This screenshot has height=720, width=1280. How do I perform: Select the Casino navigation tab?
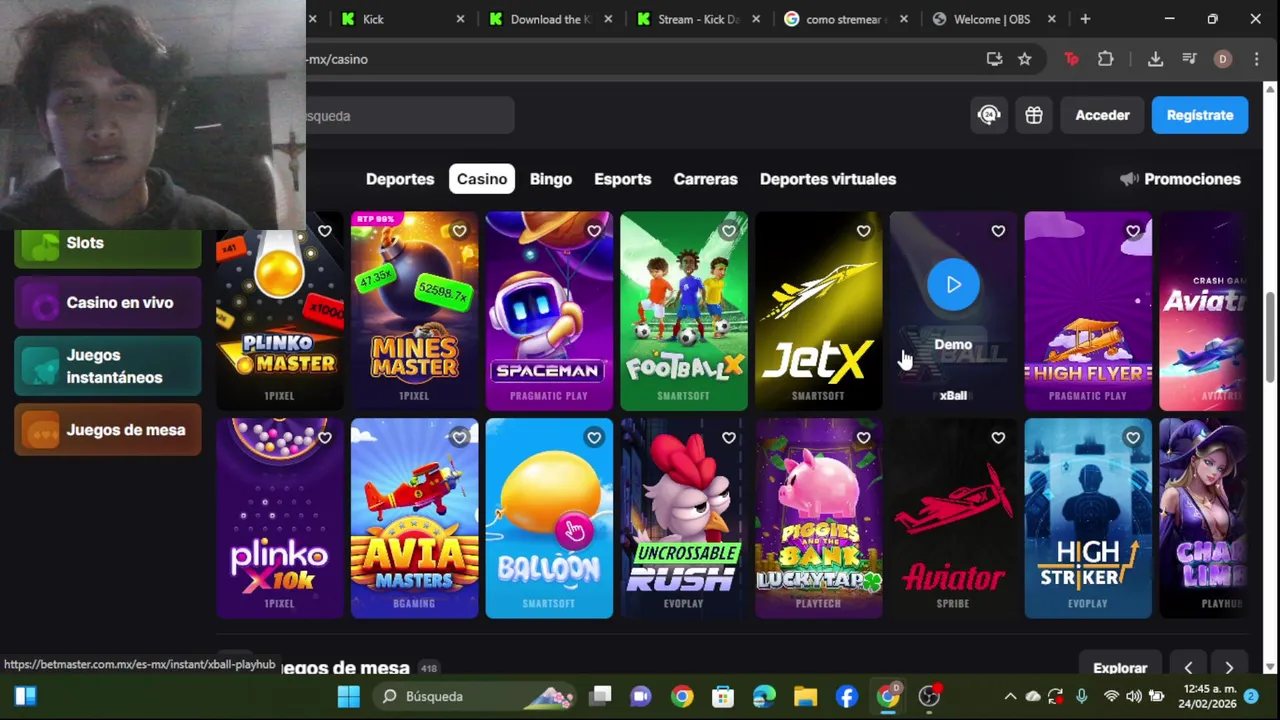click(482, 179)
